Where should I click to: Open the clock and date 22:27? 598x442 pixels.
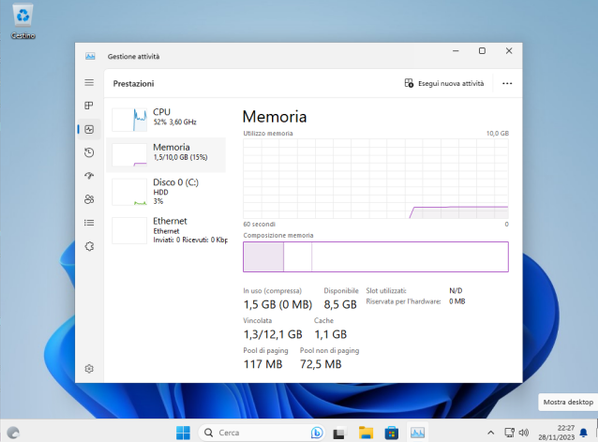click(x=556, y=432)
